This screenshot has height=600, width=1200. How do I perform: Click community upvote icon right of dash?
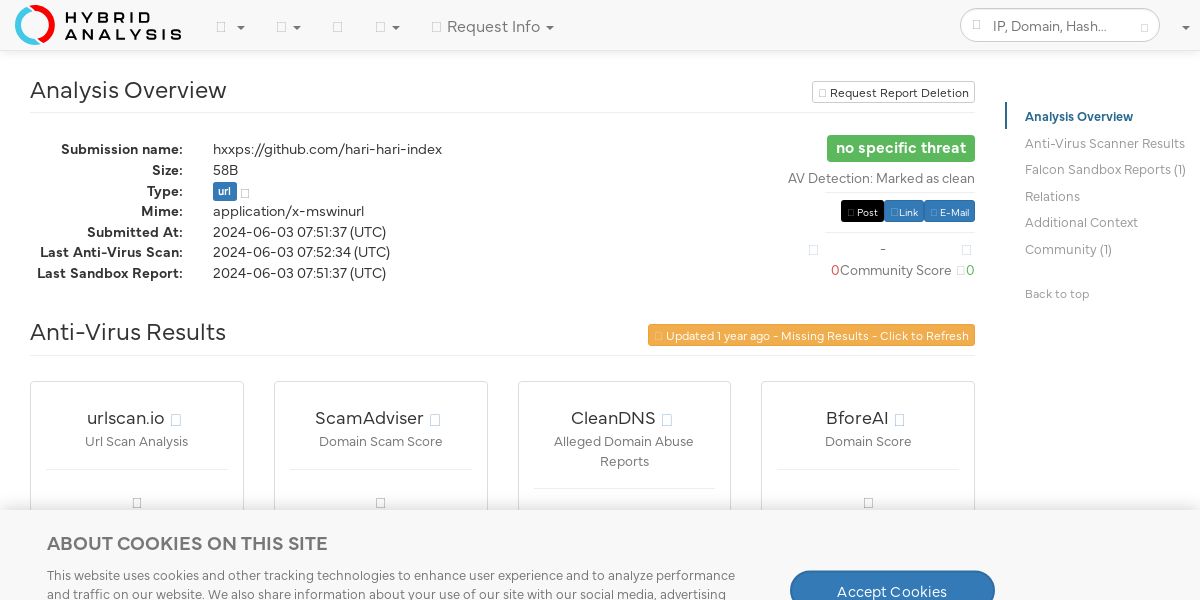tap(966, 249)
